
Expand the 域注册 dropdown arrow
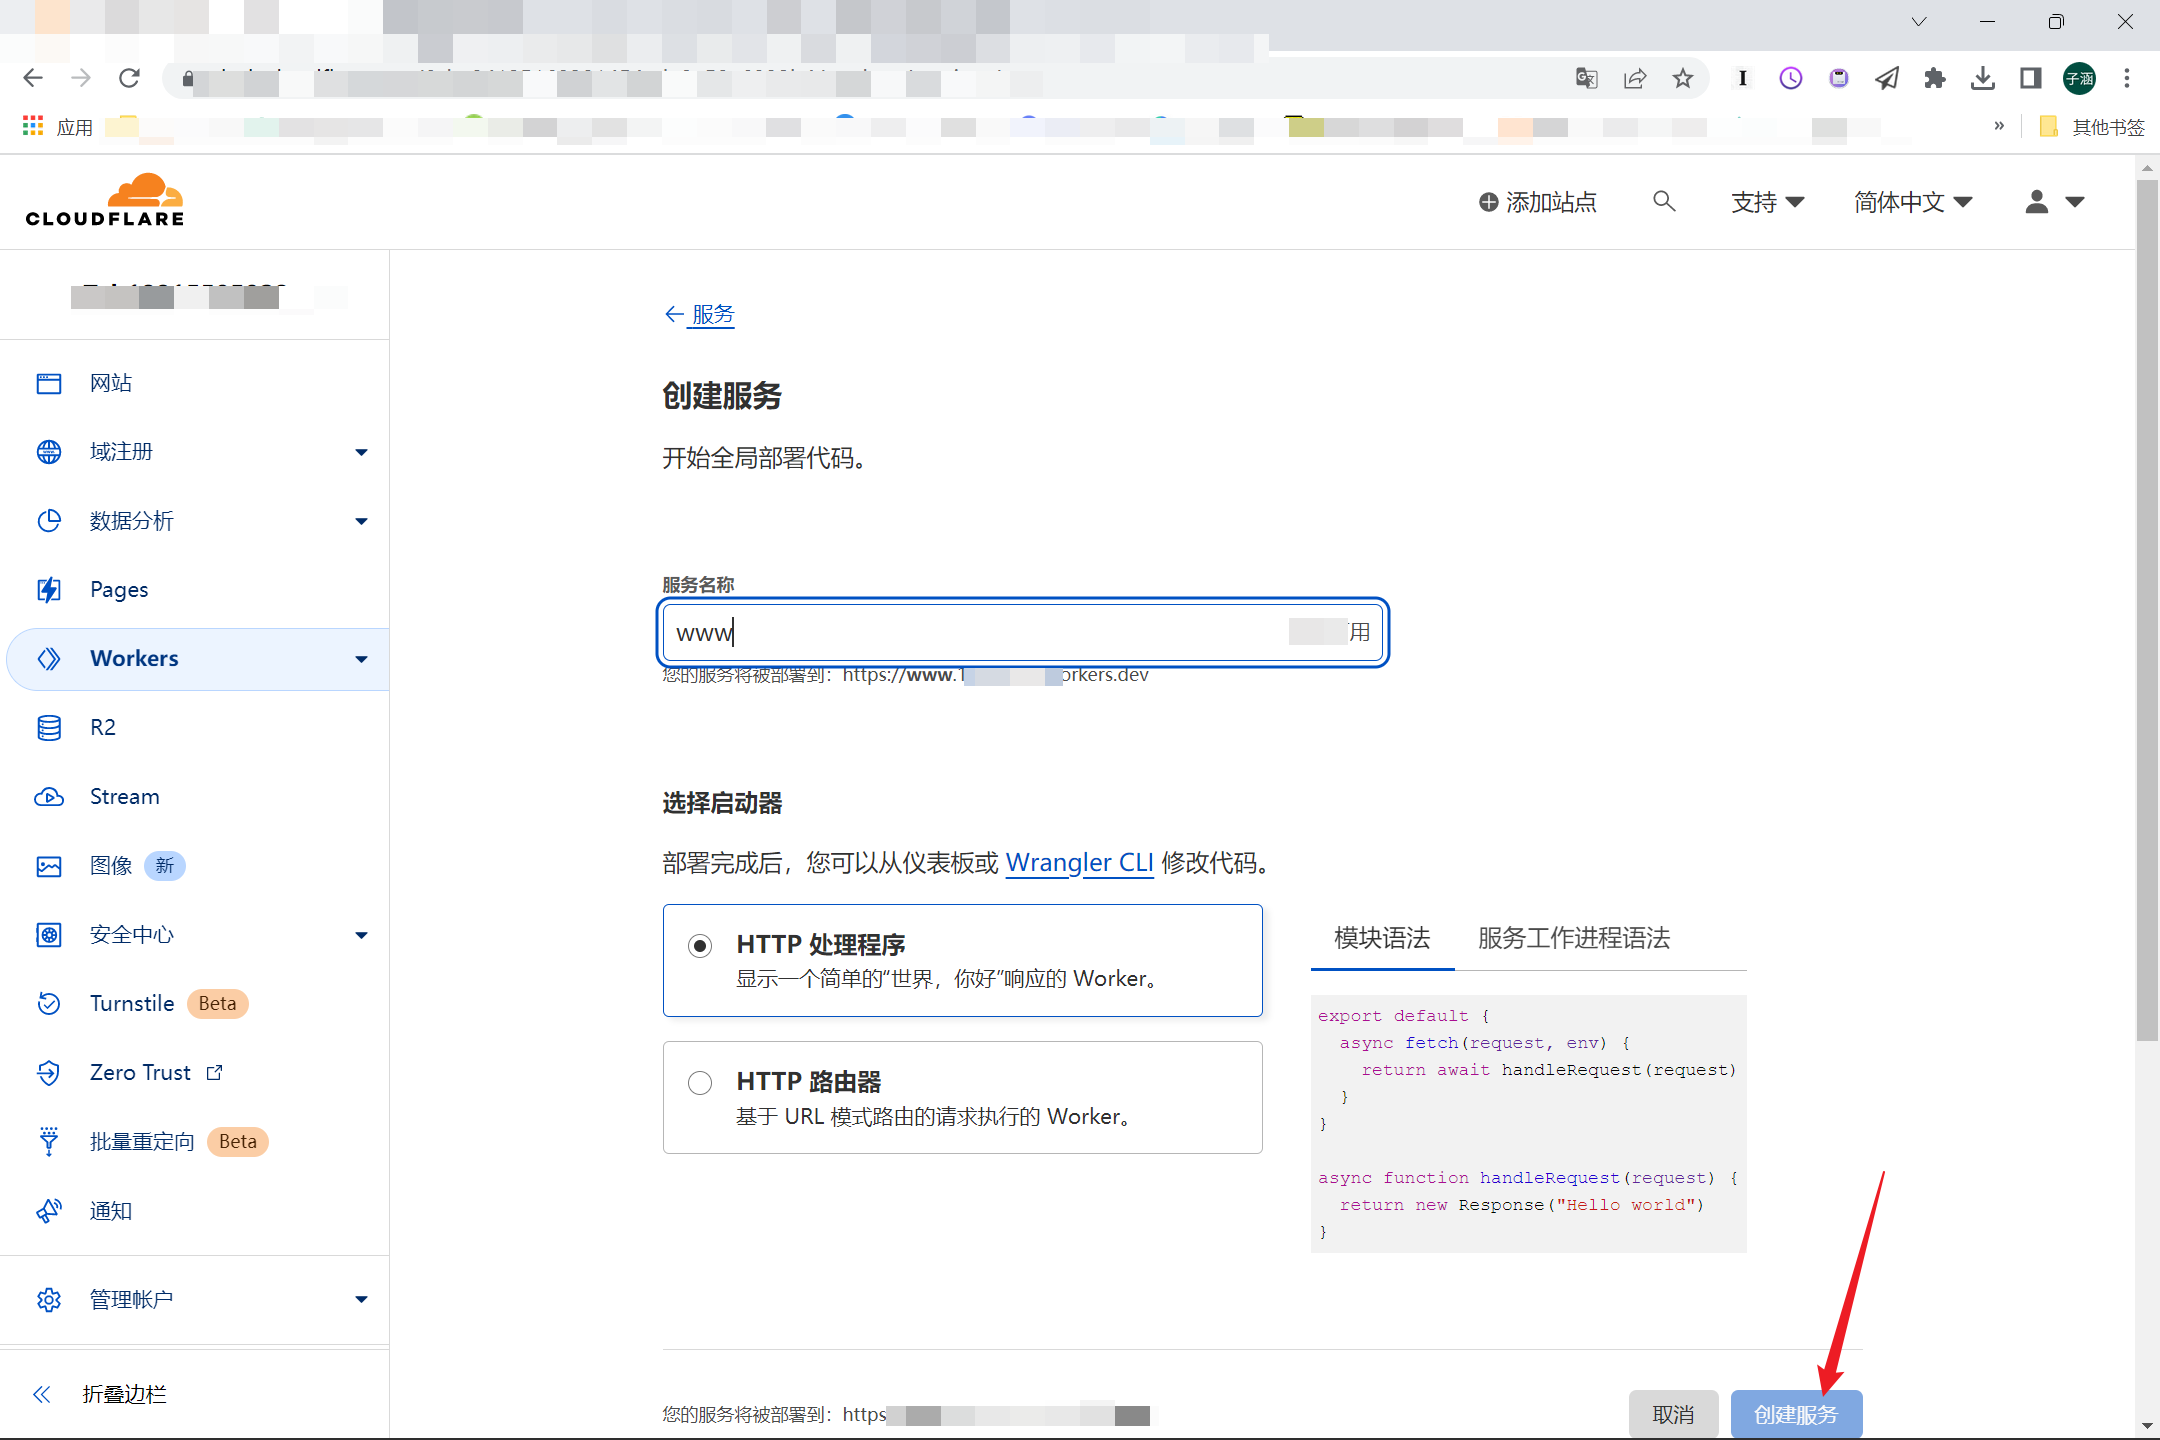361,452
